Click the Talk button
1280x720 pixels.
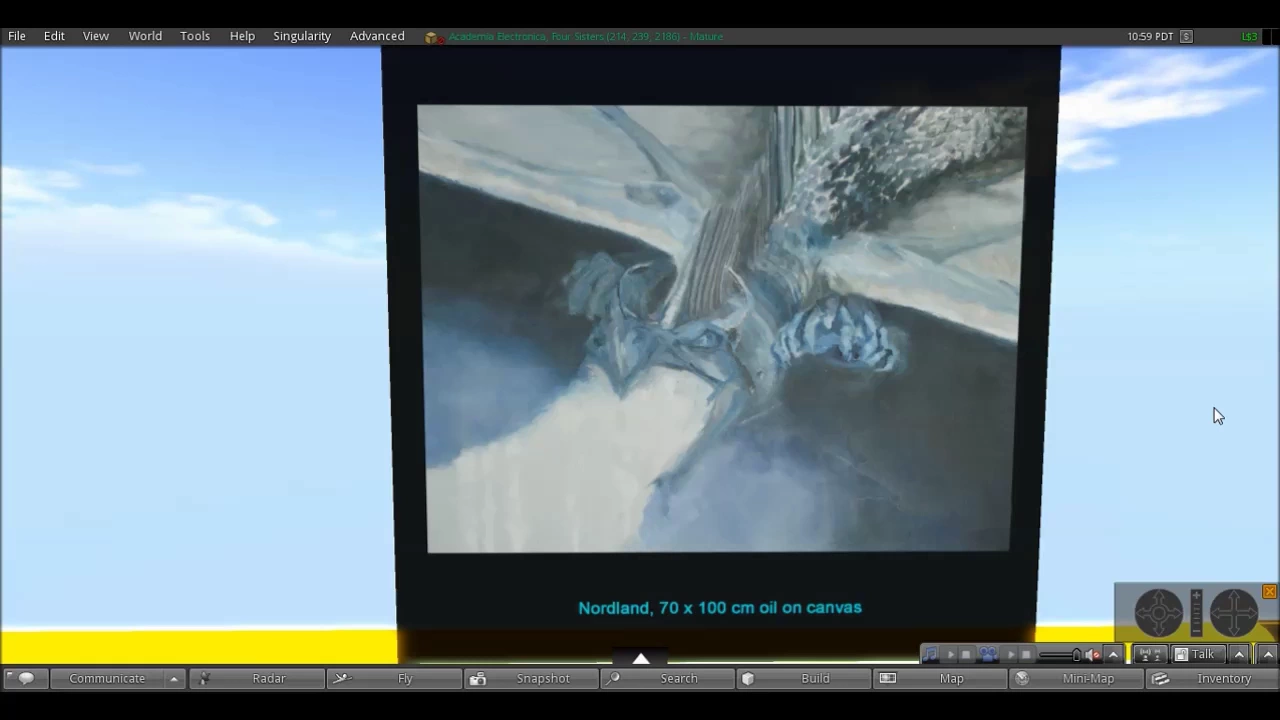1198,655
